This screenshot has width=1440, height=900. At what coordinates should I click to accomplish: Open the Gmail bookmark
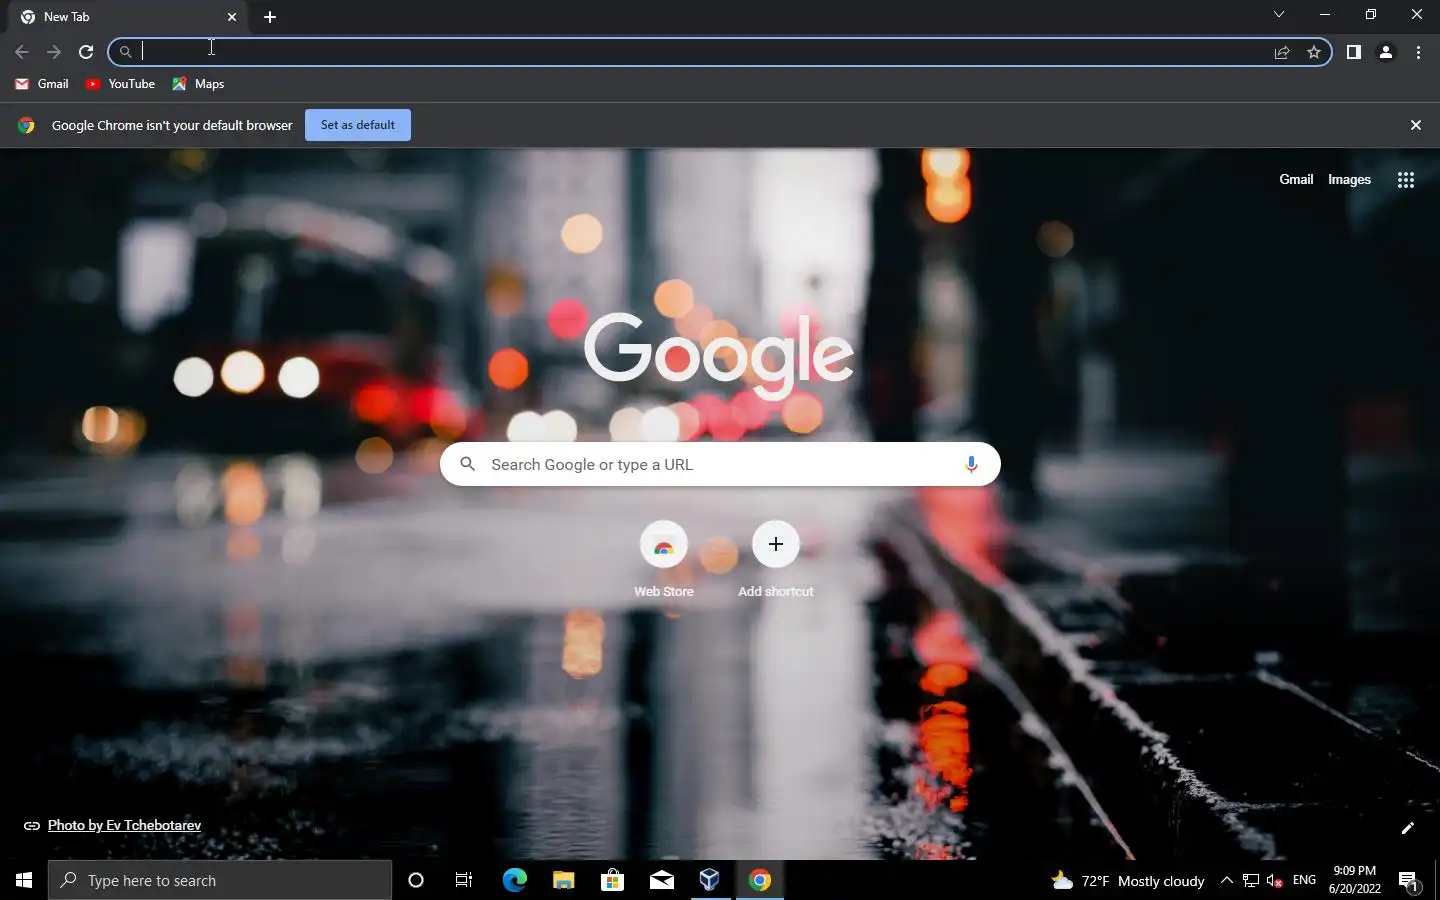tap(42, 84)
